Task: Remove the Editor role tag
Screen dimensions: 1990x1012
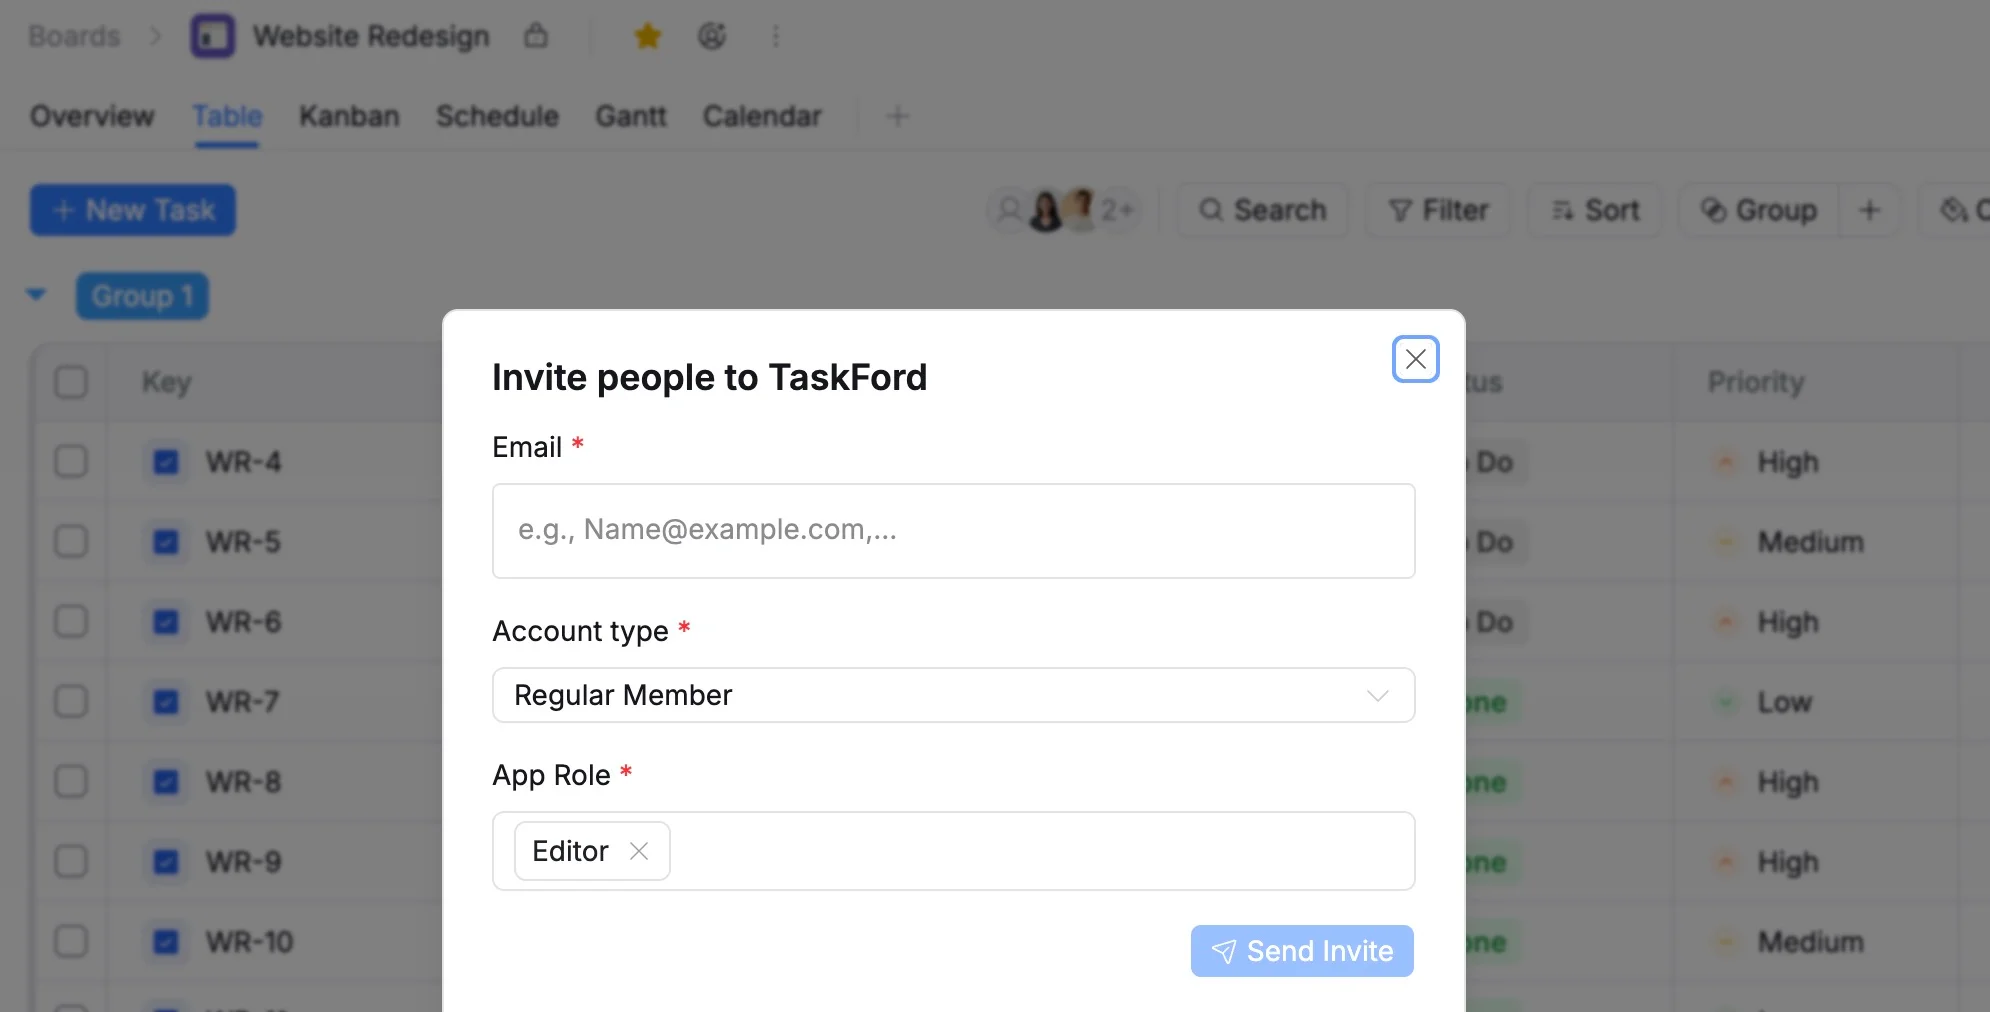Action: [639, 851]
